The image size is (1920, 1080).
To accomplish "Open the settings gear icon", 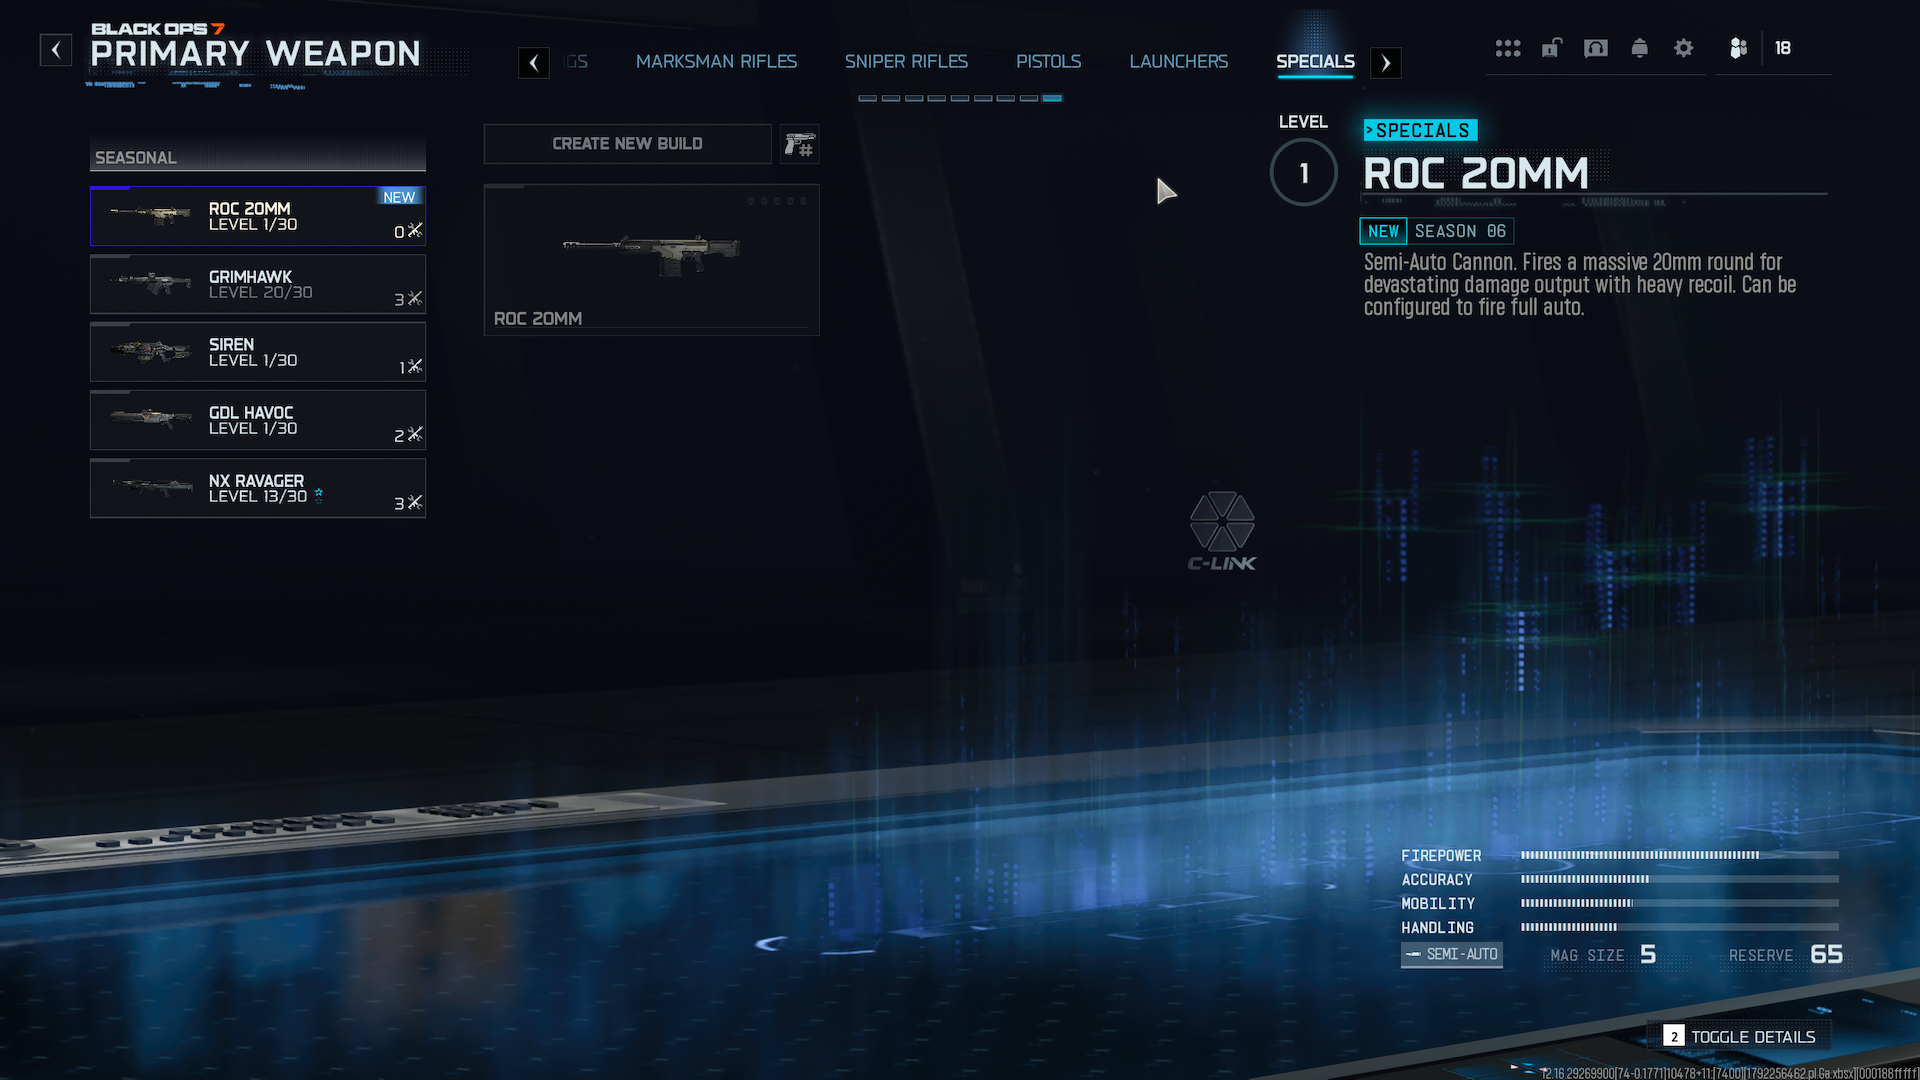I will (1684, 48).
